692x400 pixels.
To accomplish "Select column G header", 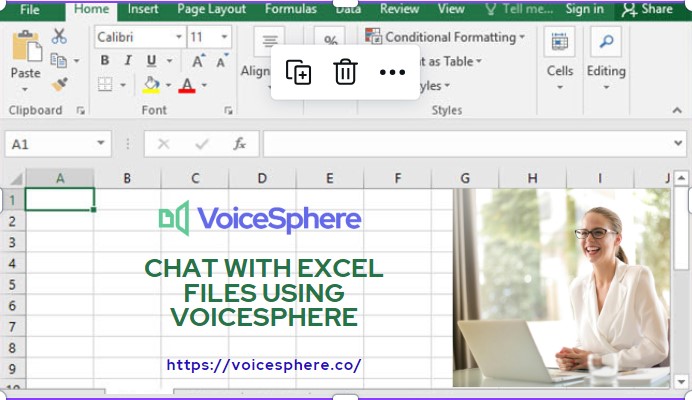I will pos(465,178).
